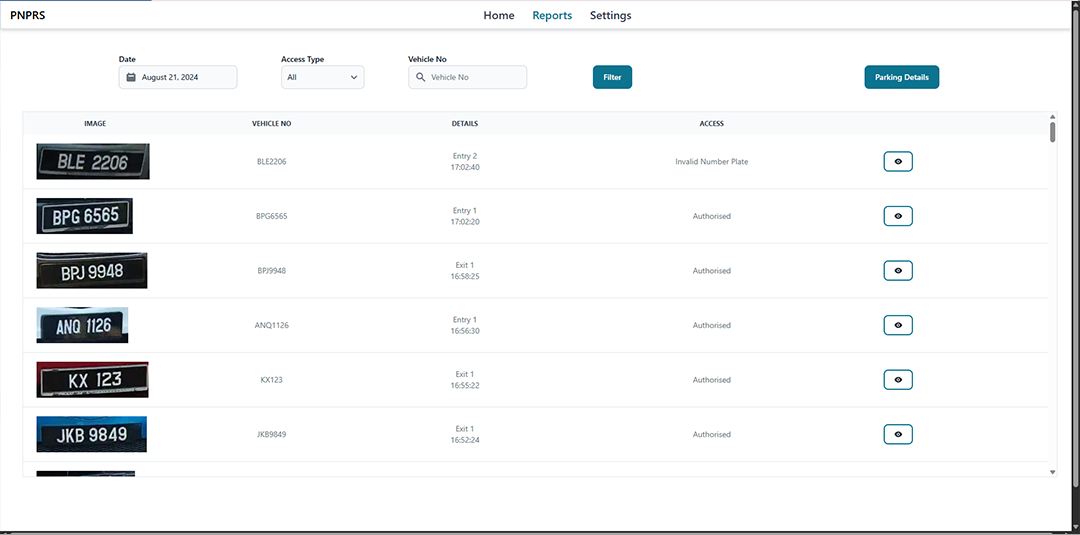Select the Reports tab
Viewport: 1080px width, 535px height.
pos(552,15)
